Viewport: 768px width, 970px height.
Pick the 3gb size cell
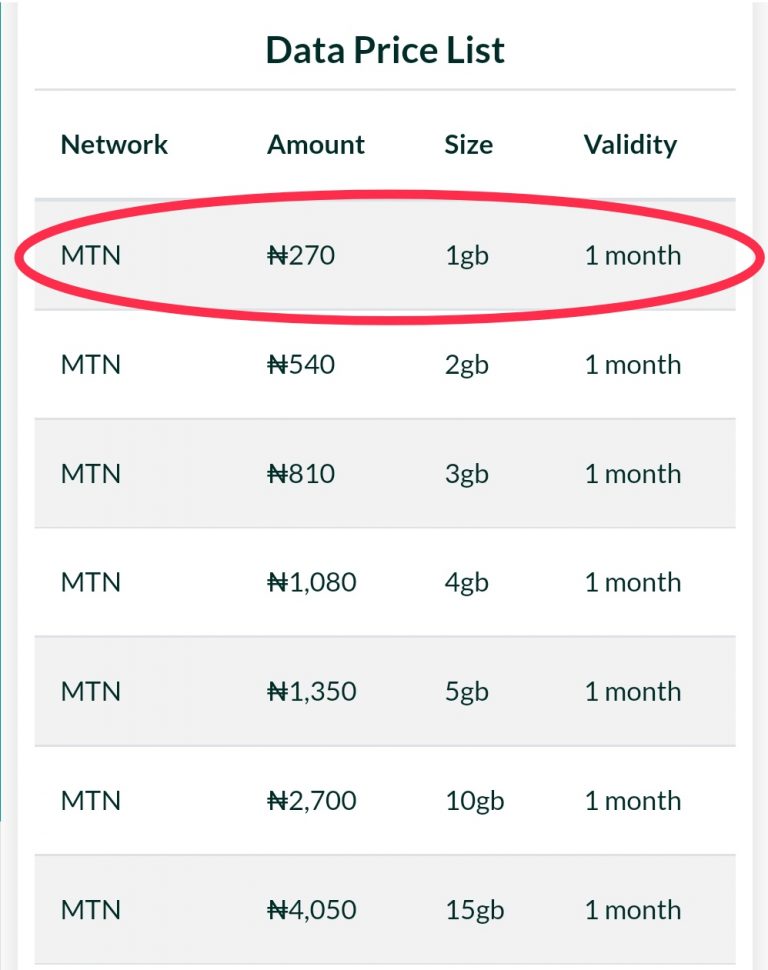tap(467, 474)
